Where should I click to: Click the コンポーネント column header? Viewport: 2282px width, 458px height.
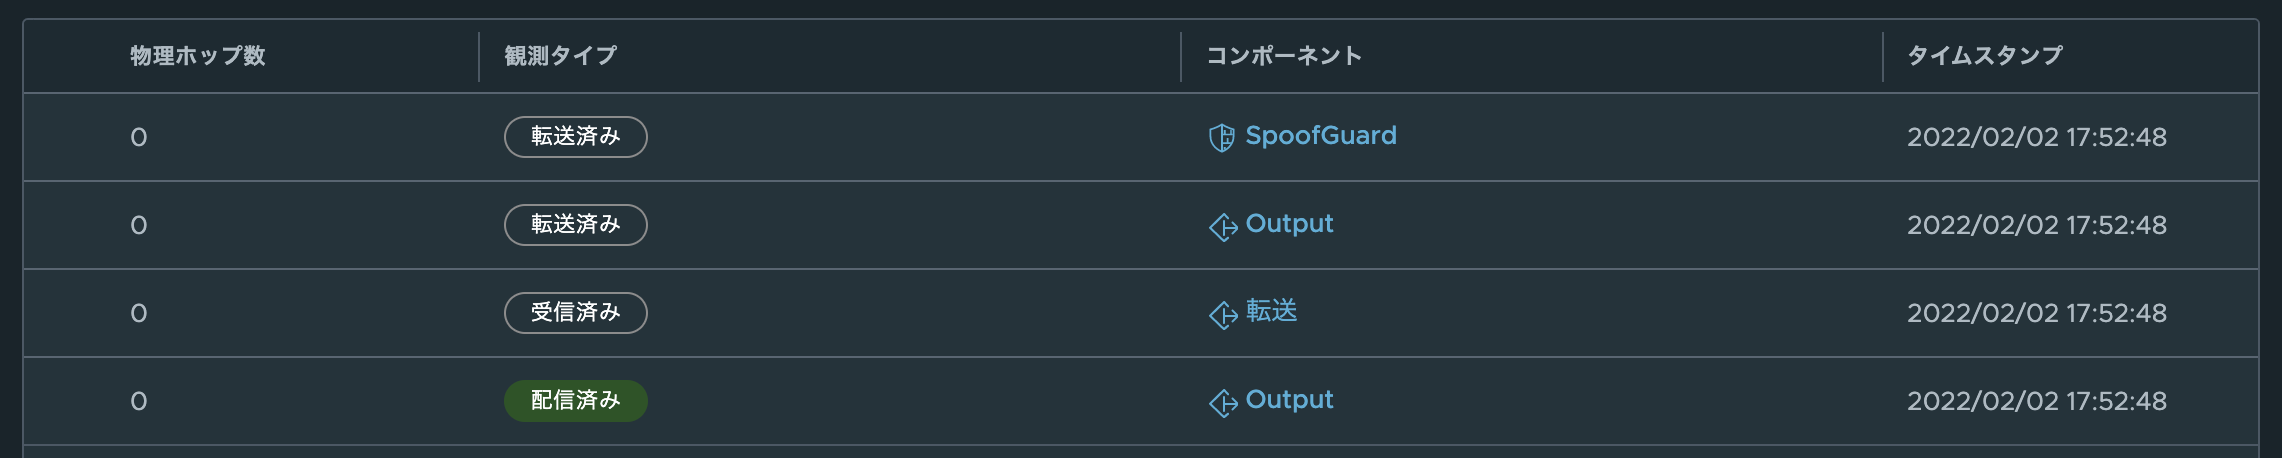(1284, 56)
